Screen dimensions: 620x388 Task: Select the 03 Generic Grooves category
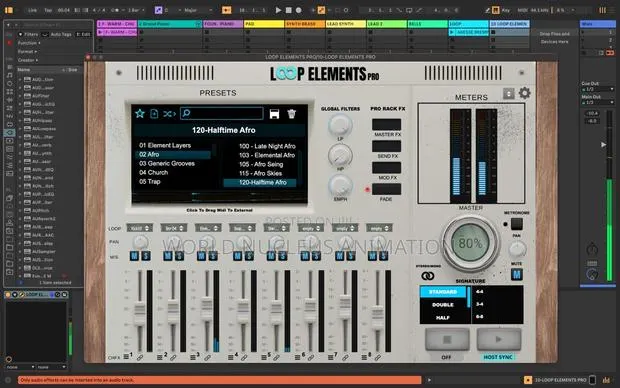coord(166,164)
